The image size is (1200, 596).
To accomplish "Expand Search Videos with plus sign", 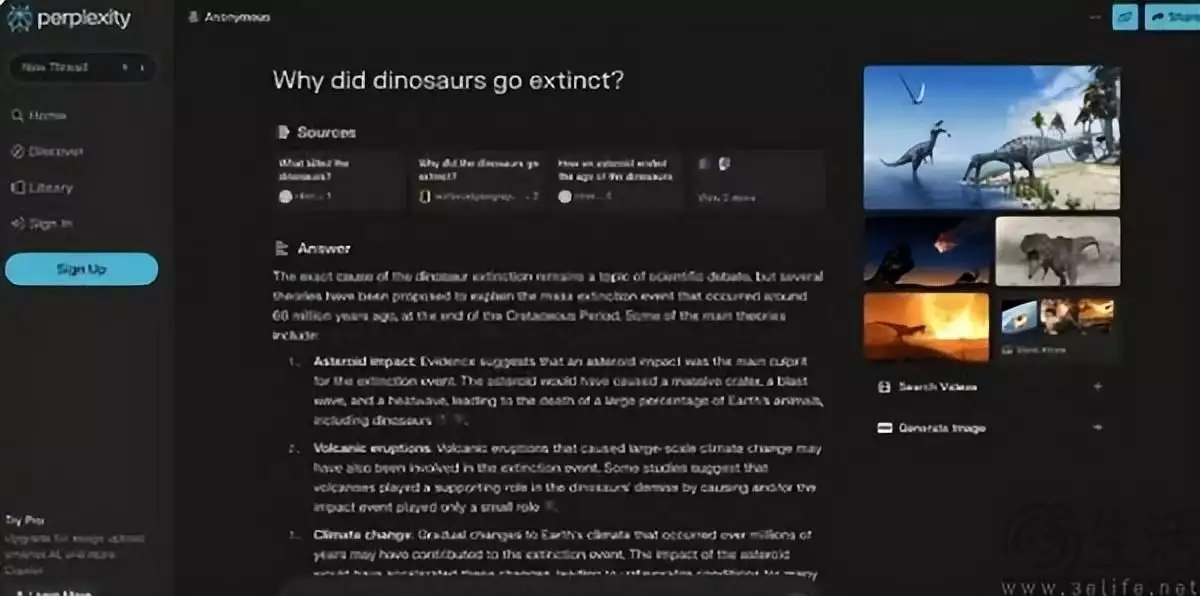I will (x=1098, y=387).
